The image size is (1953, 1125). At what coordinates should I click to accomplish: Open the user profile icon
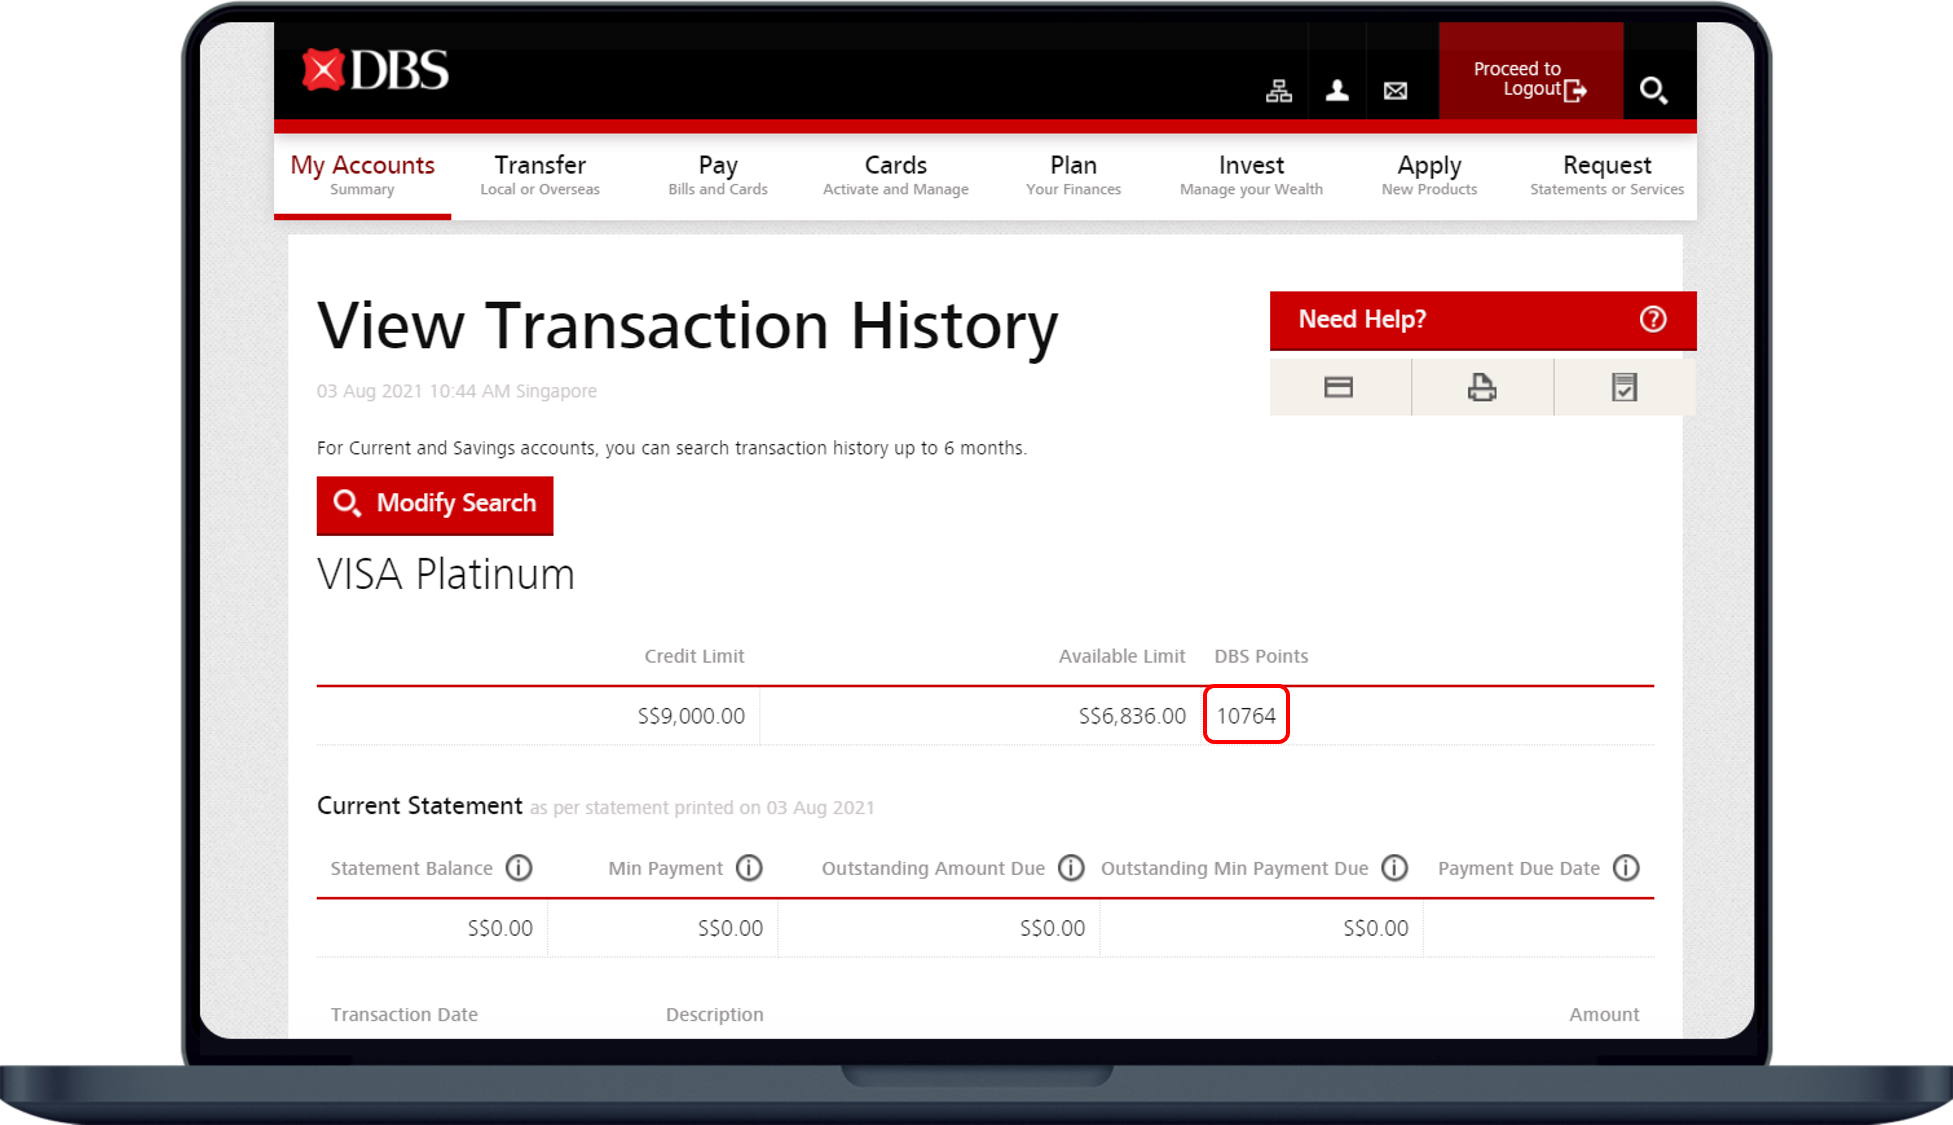(x=1337, y=91)
